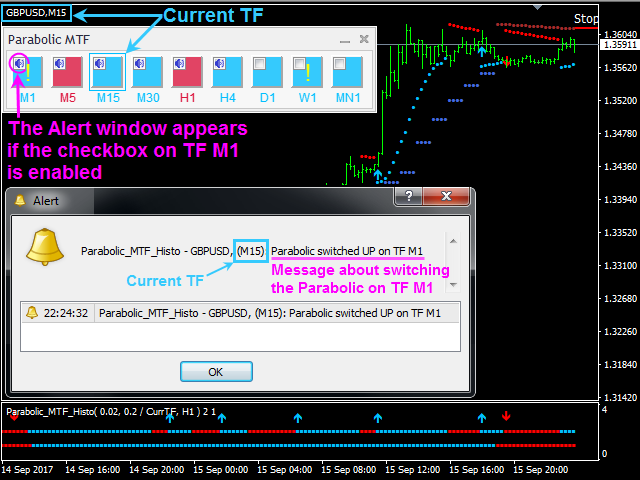Click the bell icon in alert log row
This screenshot has height=480, width=640.
click(x=32, y=313)
